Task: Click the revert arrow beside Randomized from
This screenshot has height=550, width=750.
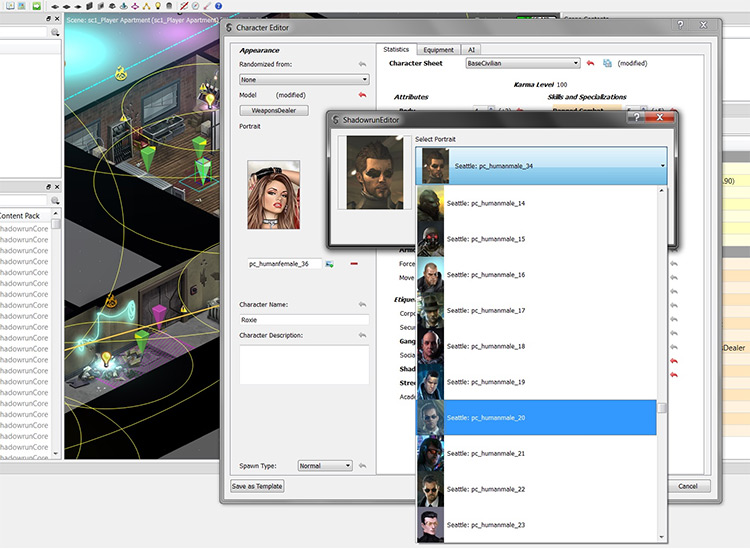Action: 363,64
